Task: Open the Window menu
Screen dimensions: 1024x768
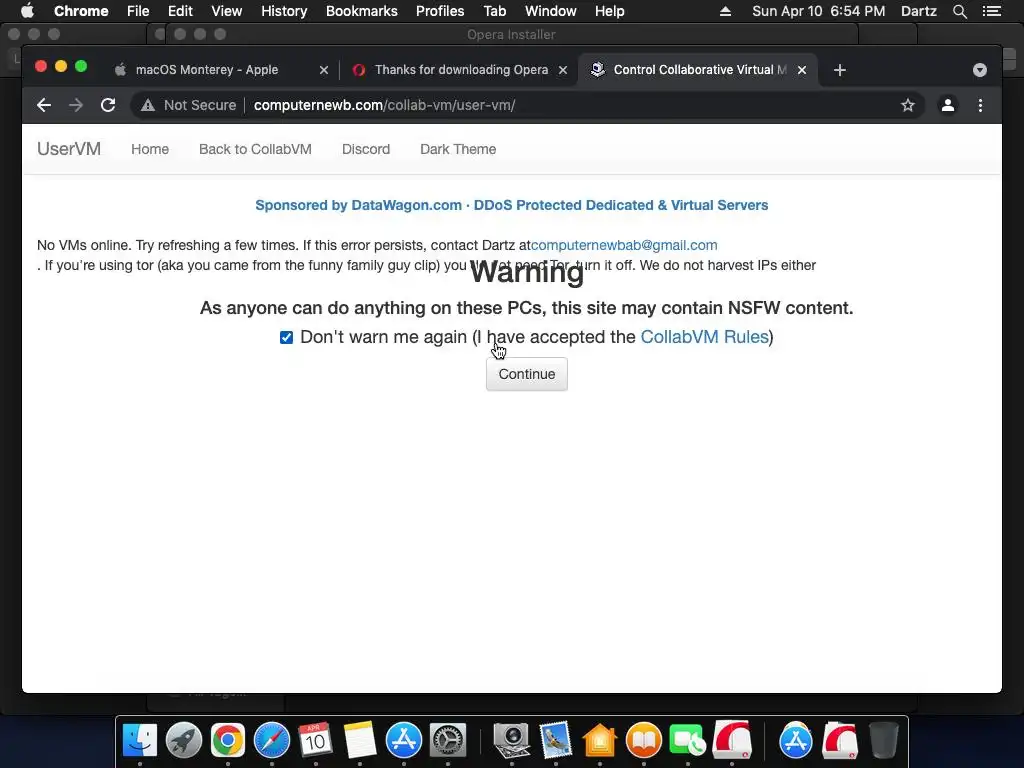Action: (551, 11)
